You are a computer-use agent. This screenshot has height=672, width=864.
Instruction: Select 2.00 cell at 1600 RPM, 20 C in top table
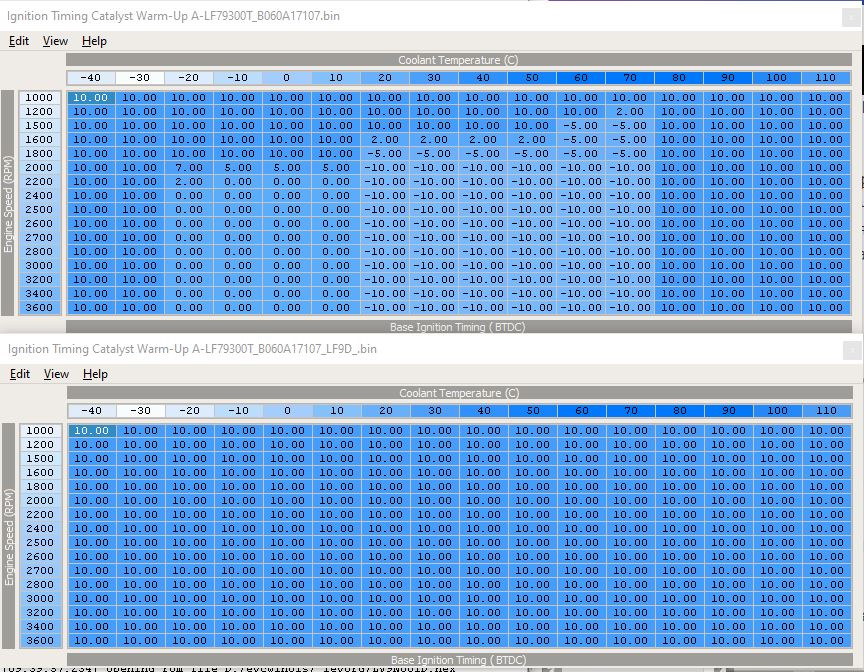click(x=385, y=139)
